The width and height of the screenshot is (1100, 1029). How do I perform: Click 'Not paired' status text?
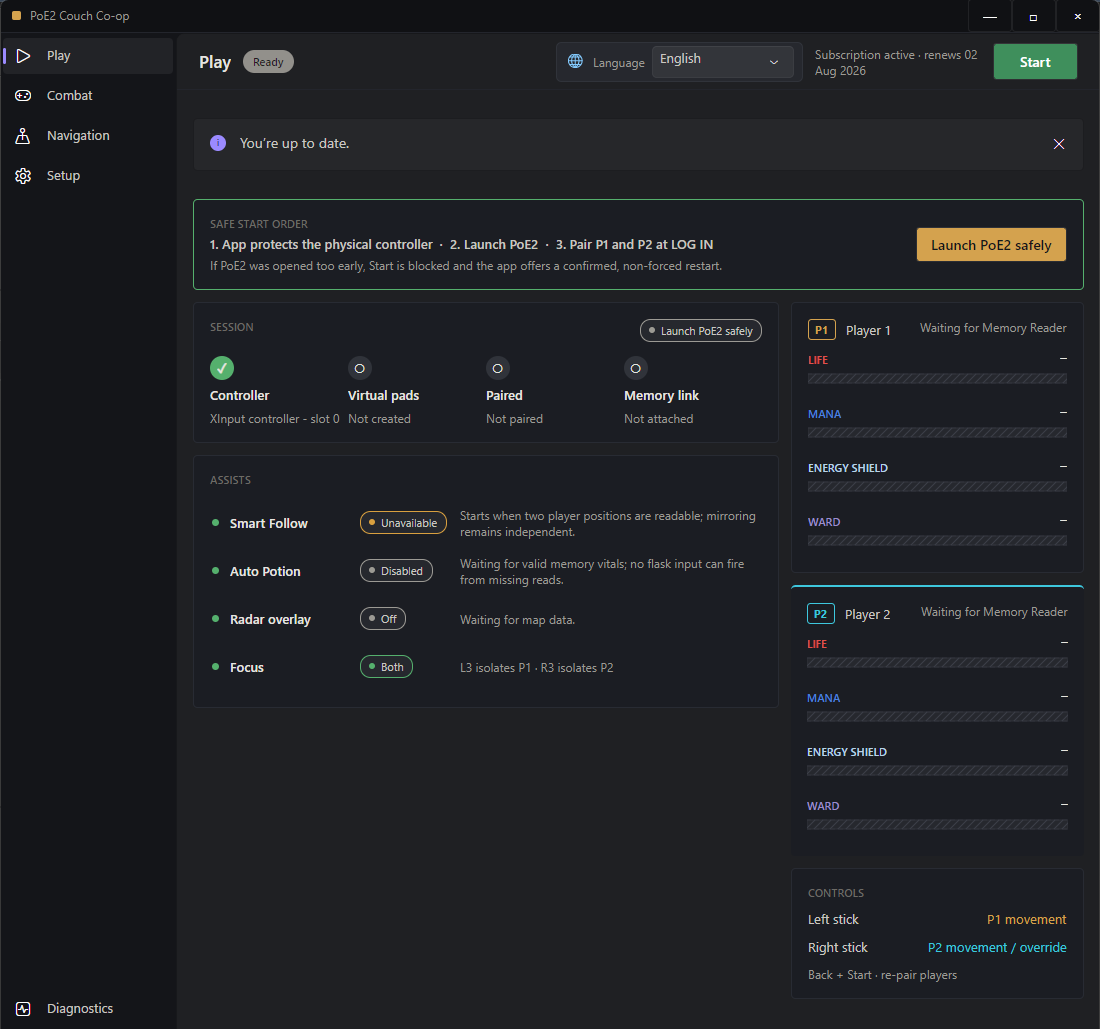click(514, 419)
